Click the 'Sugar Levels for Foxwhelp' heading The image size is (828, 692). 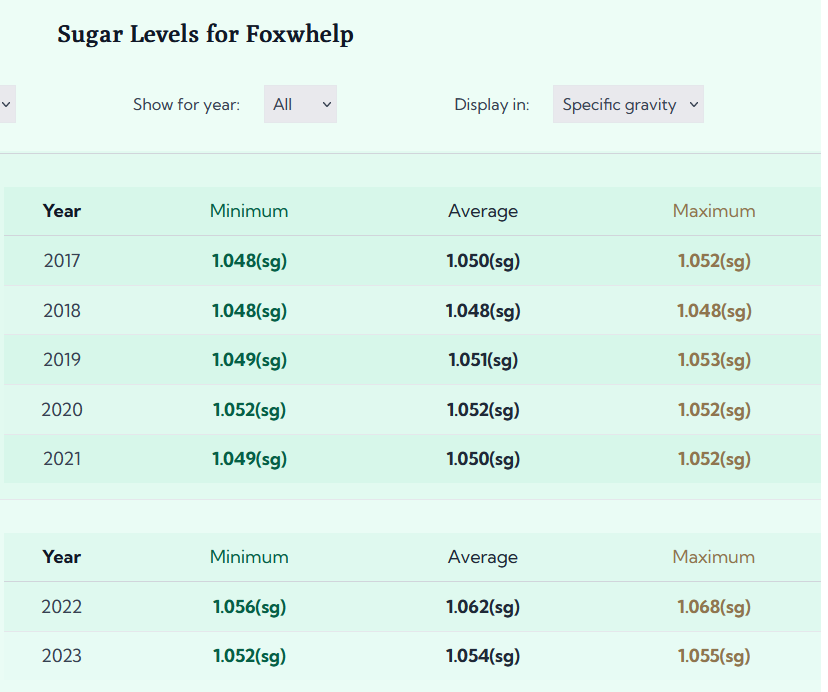point(205,34)
